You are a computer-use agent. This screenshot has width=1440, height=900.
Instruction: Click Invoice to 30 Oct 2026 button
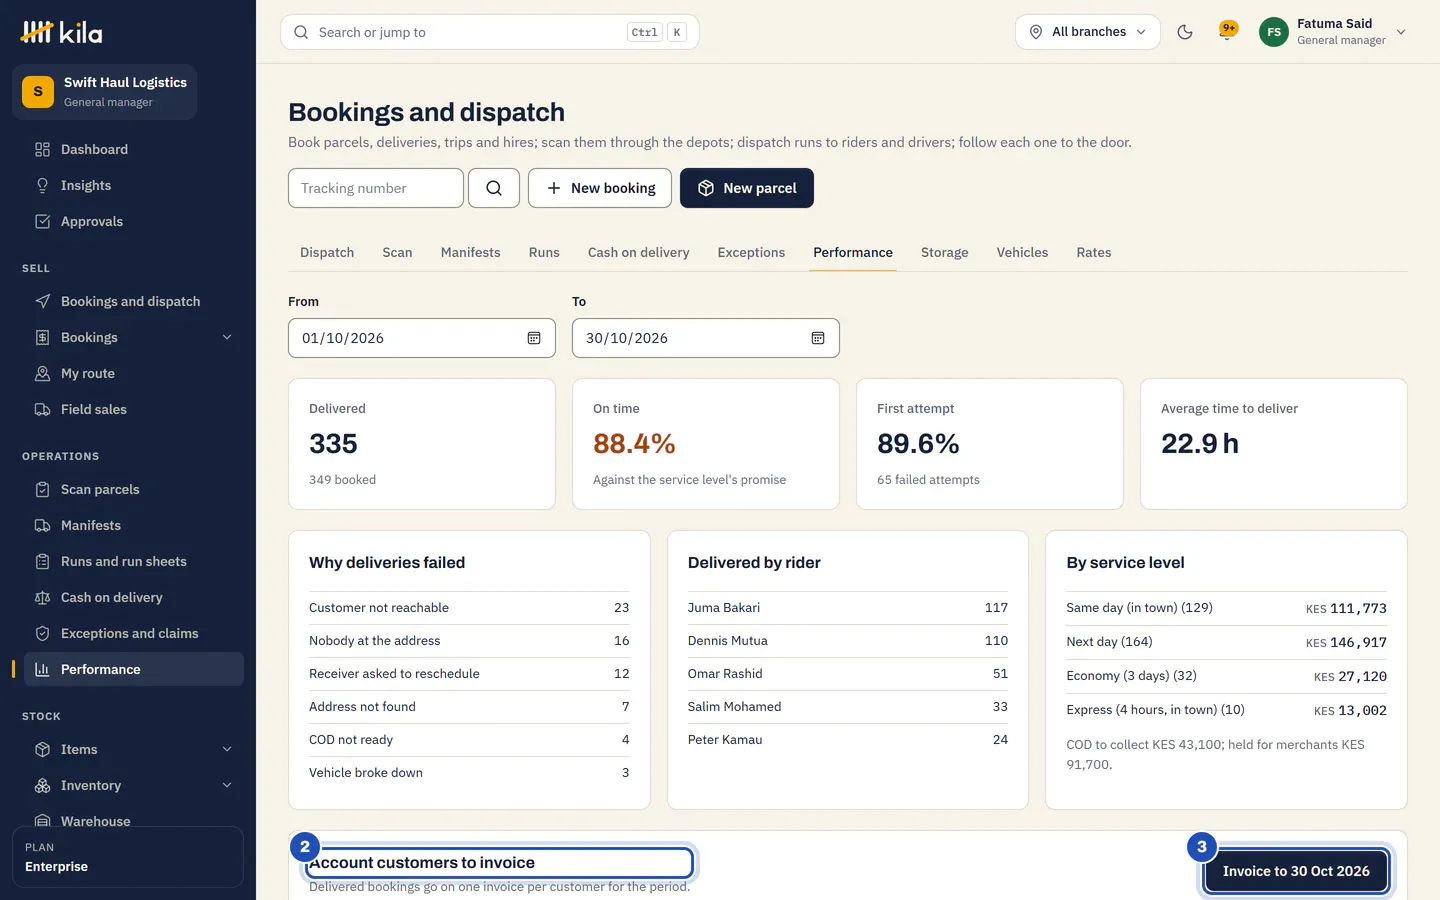[1296, 871]
